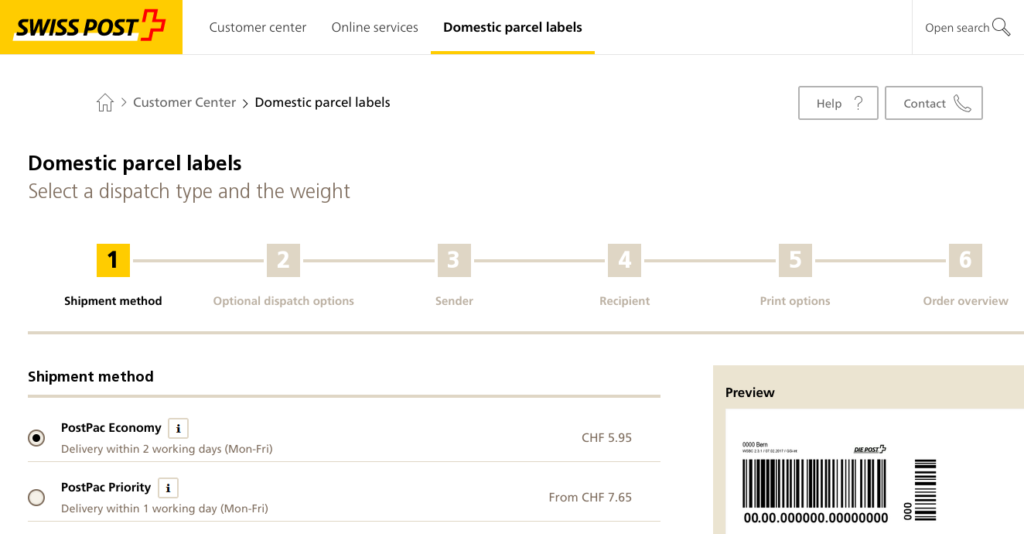Click the phone Contact icon
Image resolution: width=1024 pixels, height=534 pixels.
click(x=962, y=103)
